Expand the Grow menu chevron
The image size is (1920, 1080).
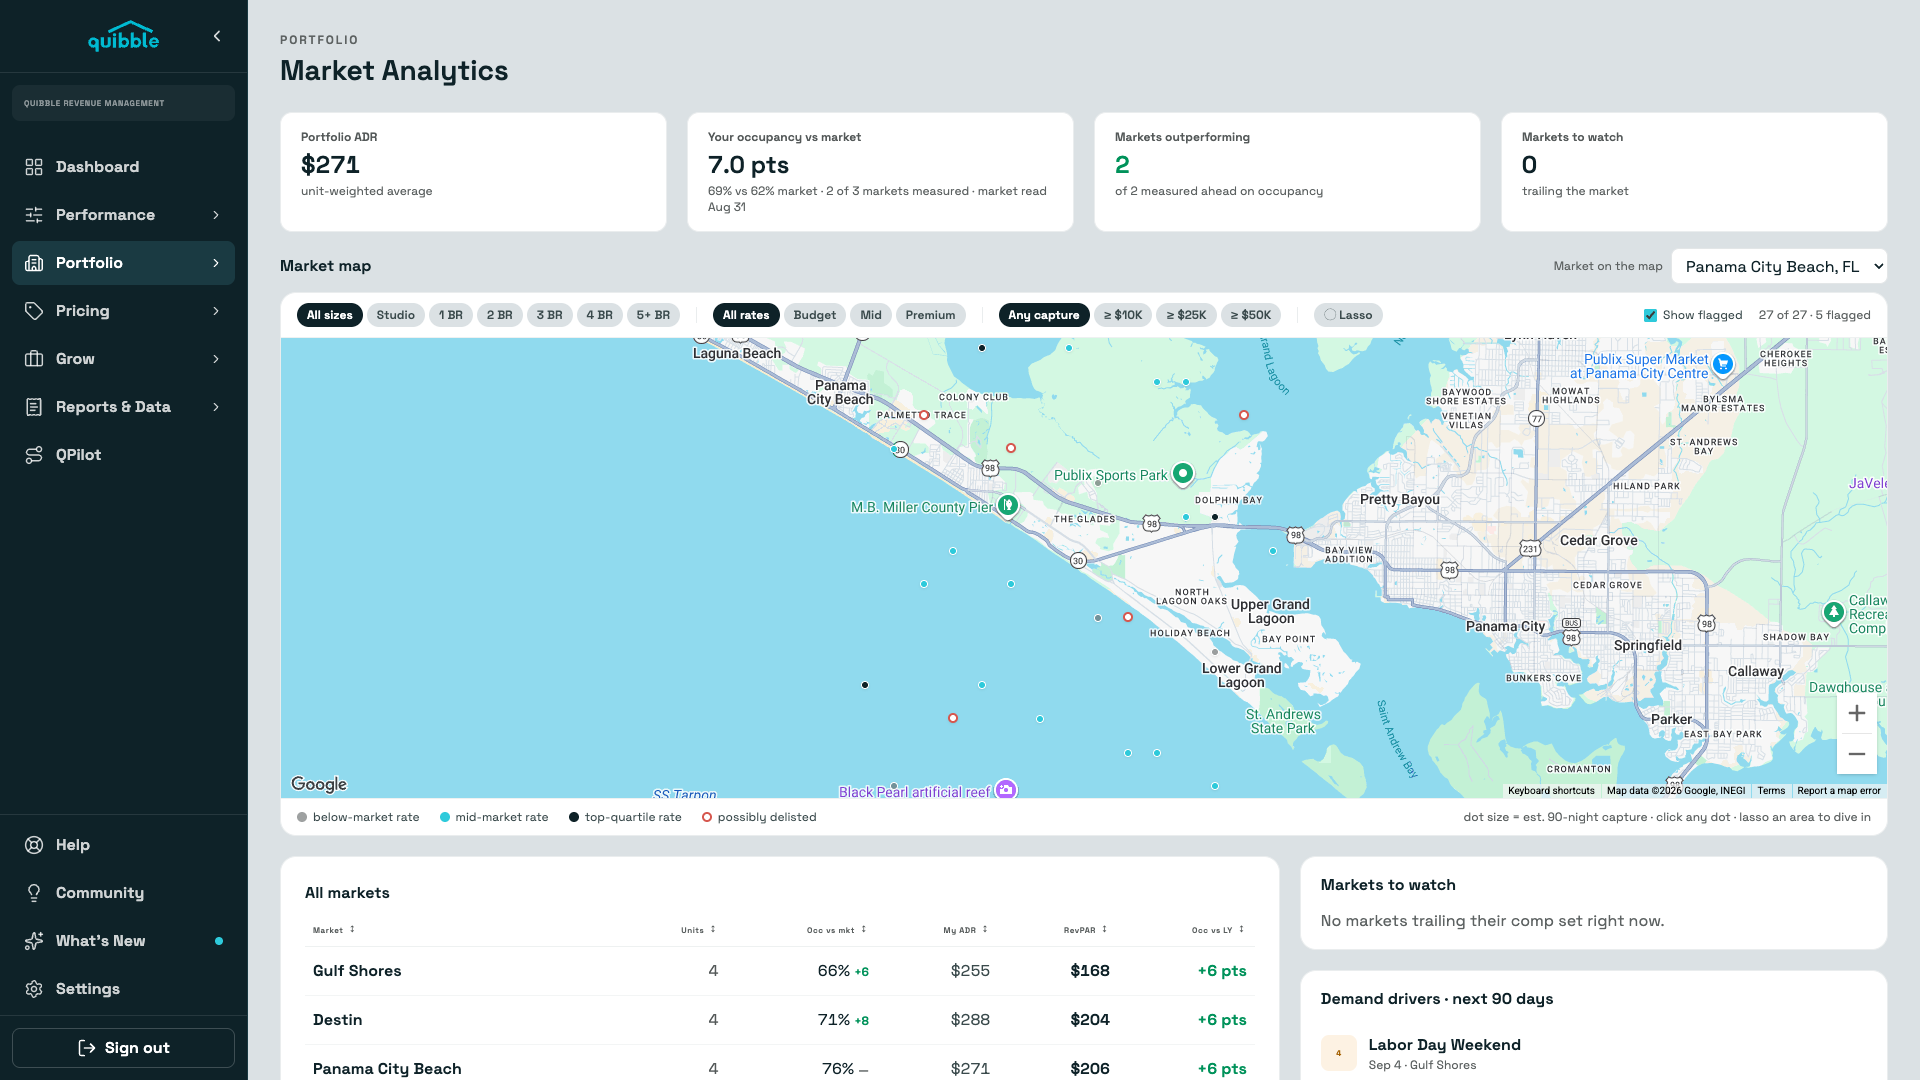point(216,359)
